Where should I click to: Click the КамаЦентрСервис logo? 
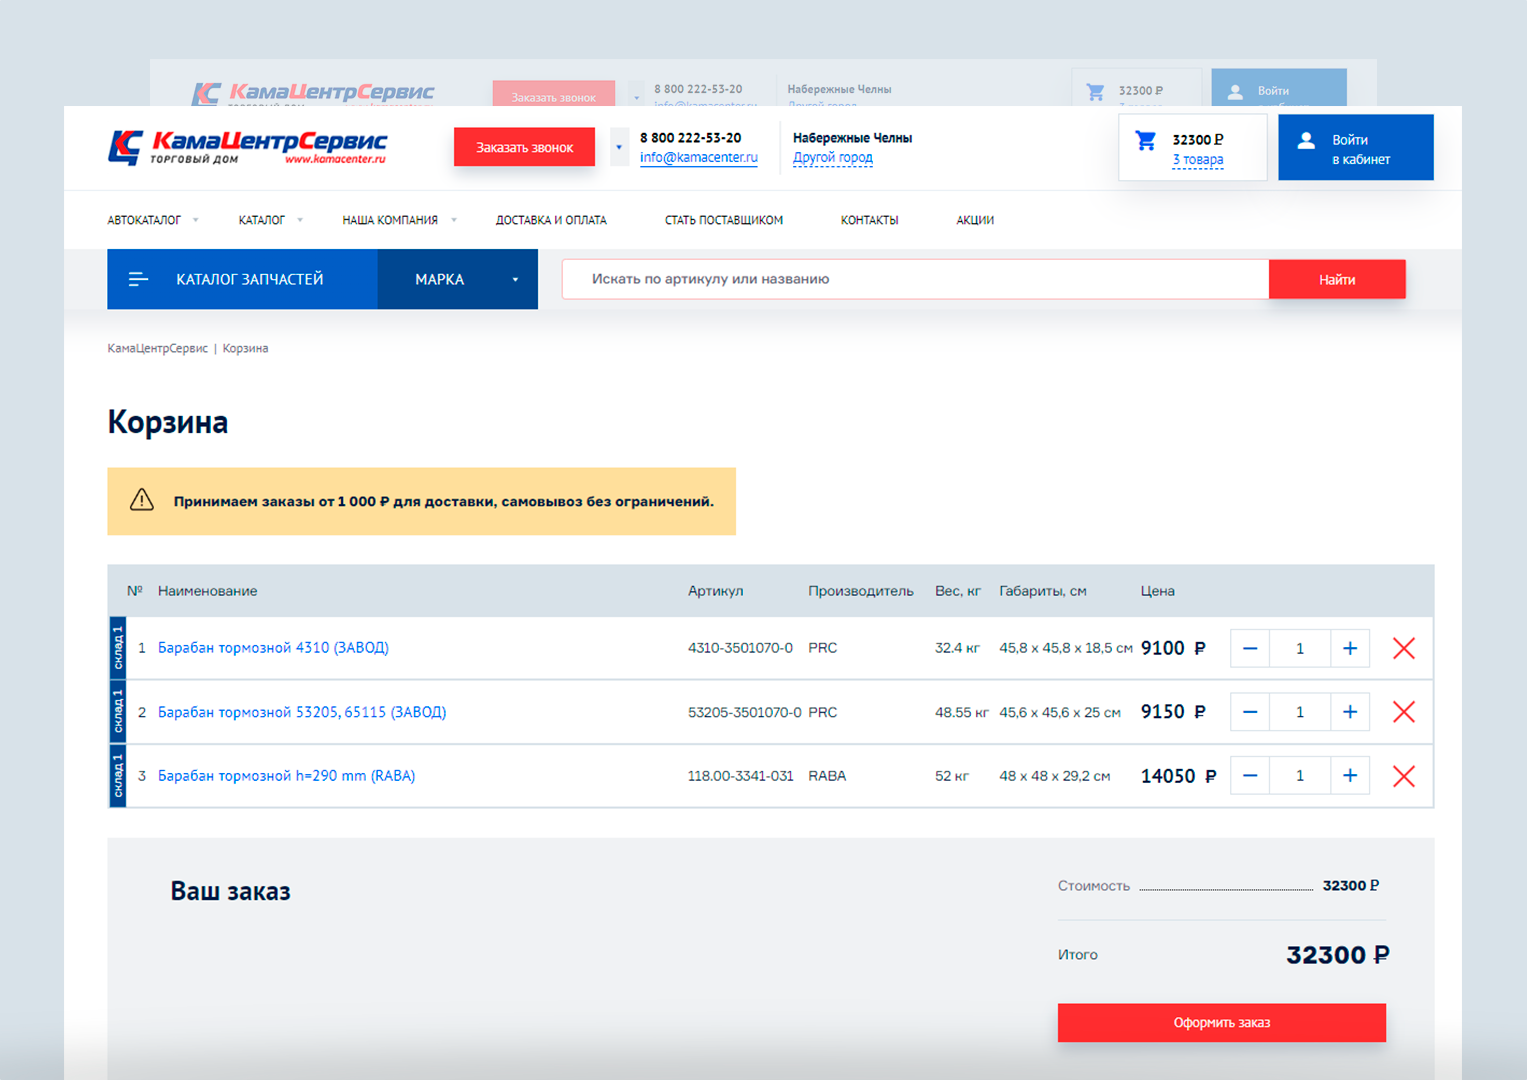[x=247, y=147]
